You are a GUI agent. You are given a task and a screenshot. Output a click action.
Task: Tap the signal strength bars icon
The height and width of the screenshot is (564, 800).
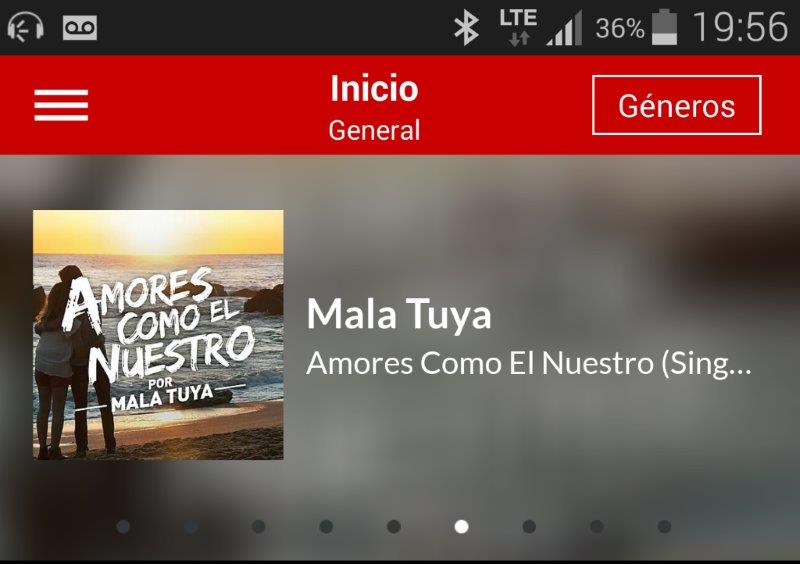[x=564, y=28]
